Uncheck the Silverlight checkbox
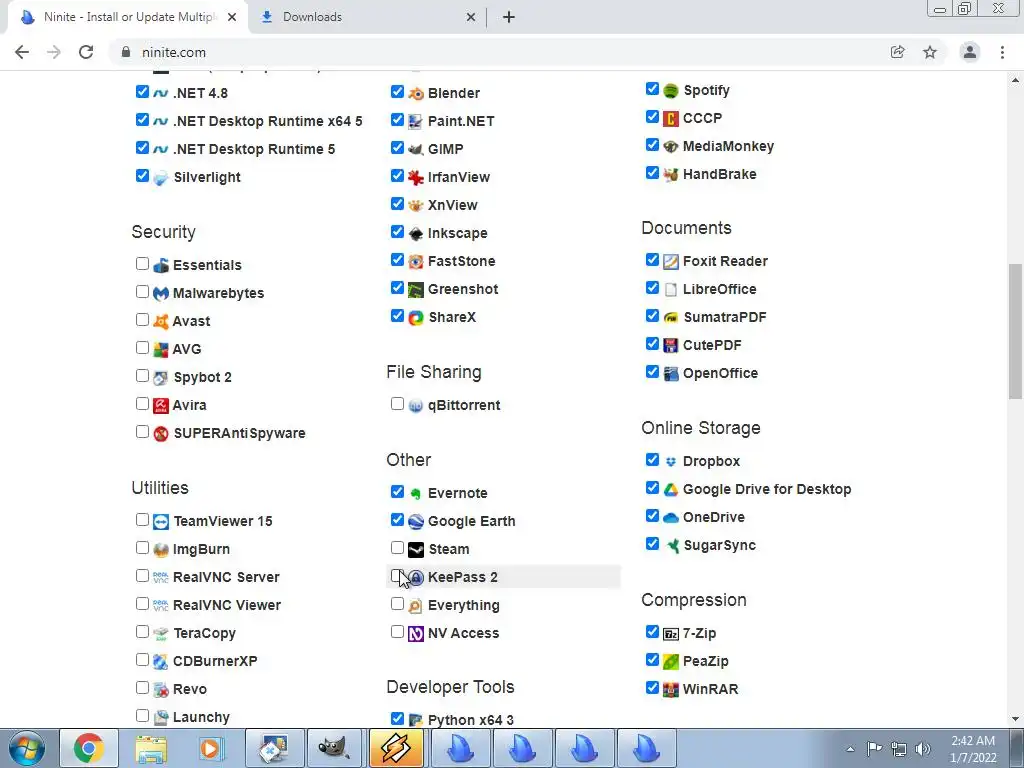 142,176
